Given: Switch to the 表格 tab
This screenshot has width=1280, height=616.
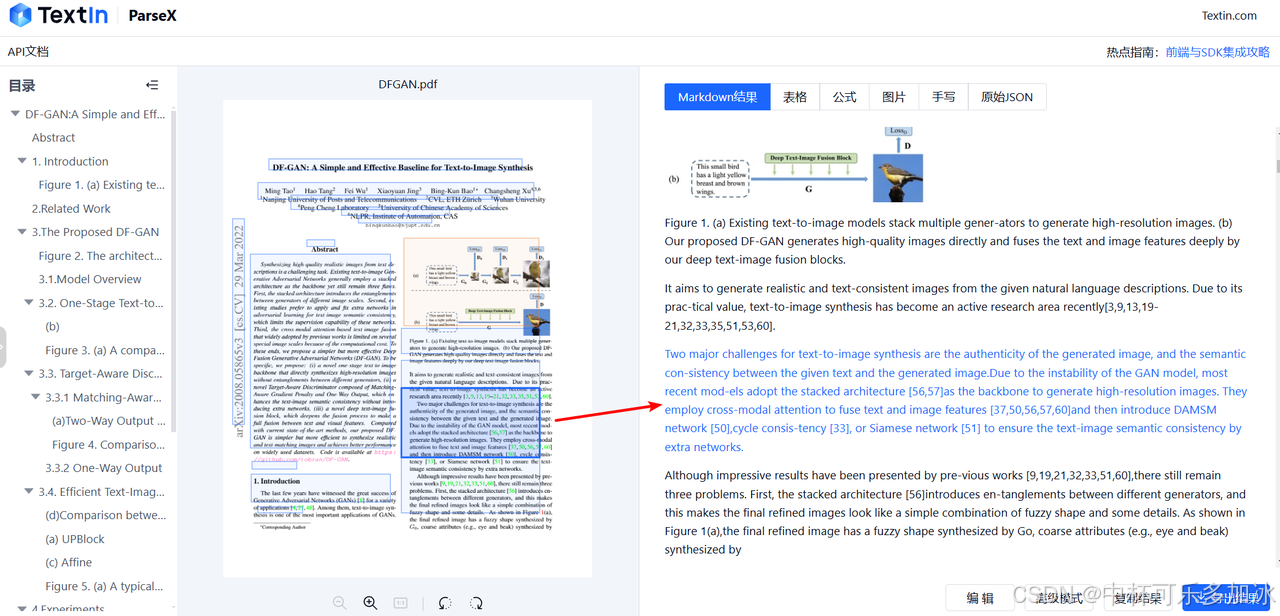Looking at the screenshot, I should tap(795, 97).
